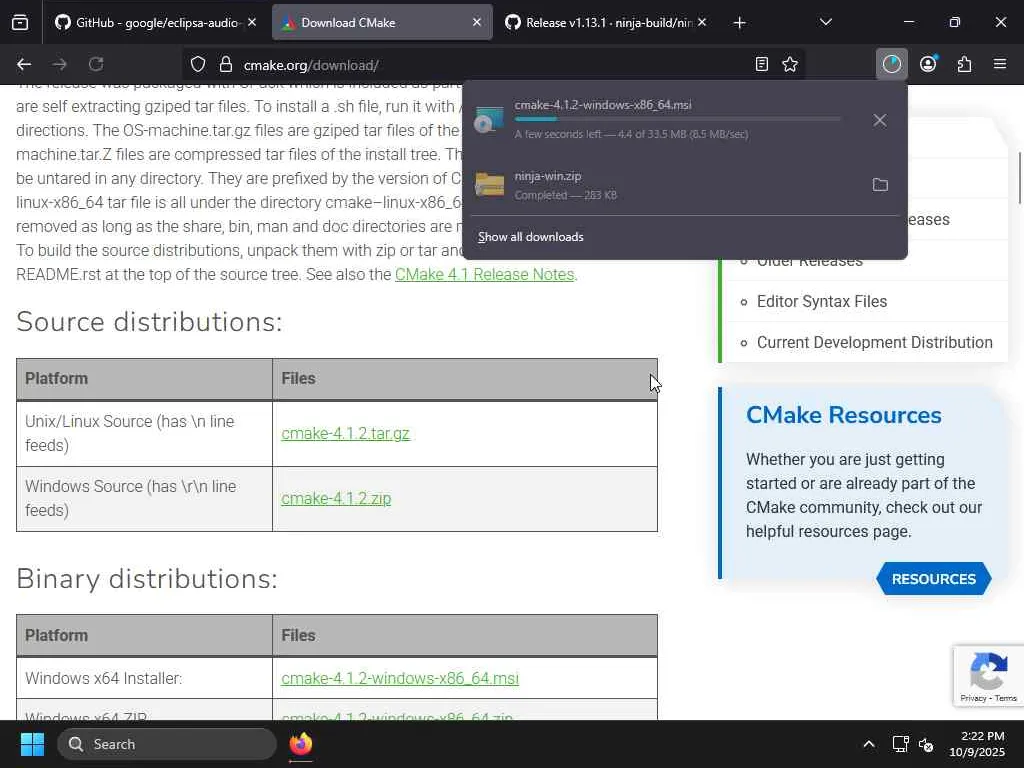This screenshot has width=1024, height=768.
Task: Click Source distributions heading
Action: point(149,322)
